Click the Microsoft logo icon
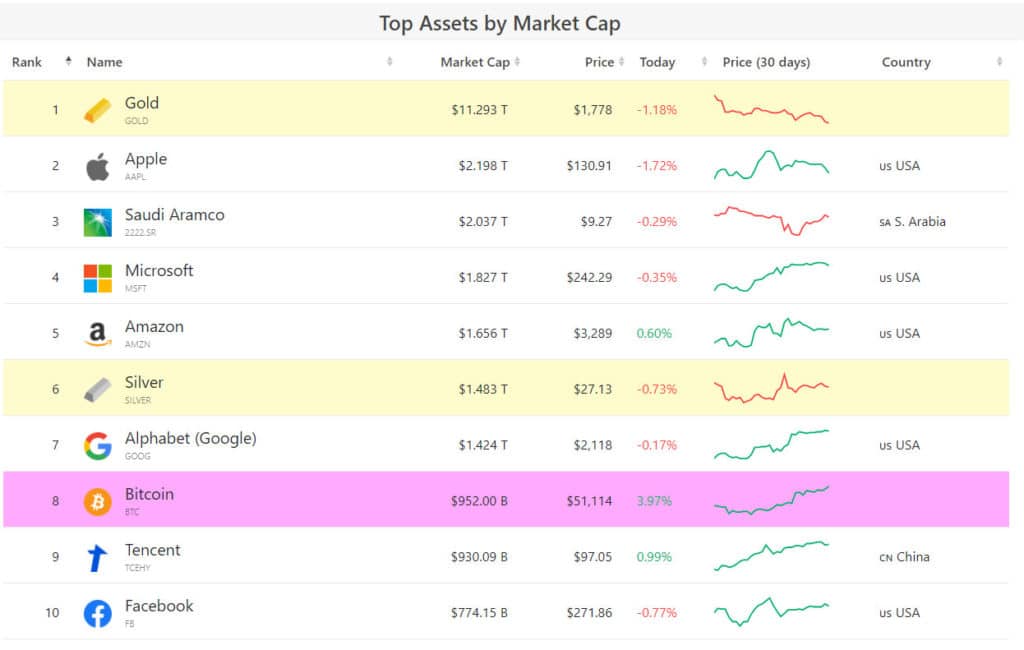Image resolution: width=1024 pixels, height=650 pixels. [97, 278]
